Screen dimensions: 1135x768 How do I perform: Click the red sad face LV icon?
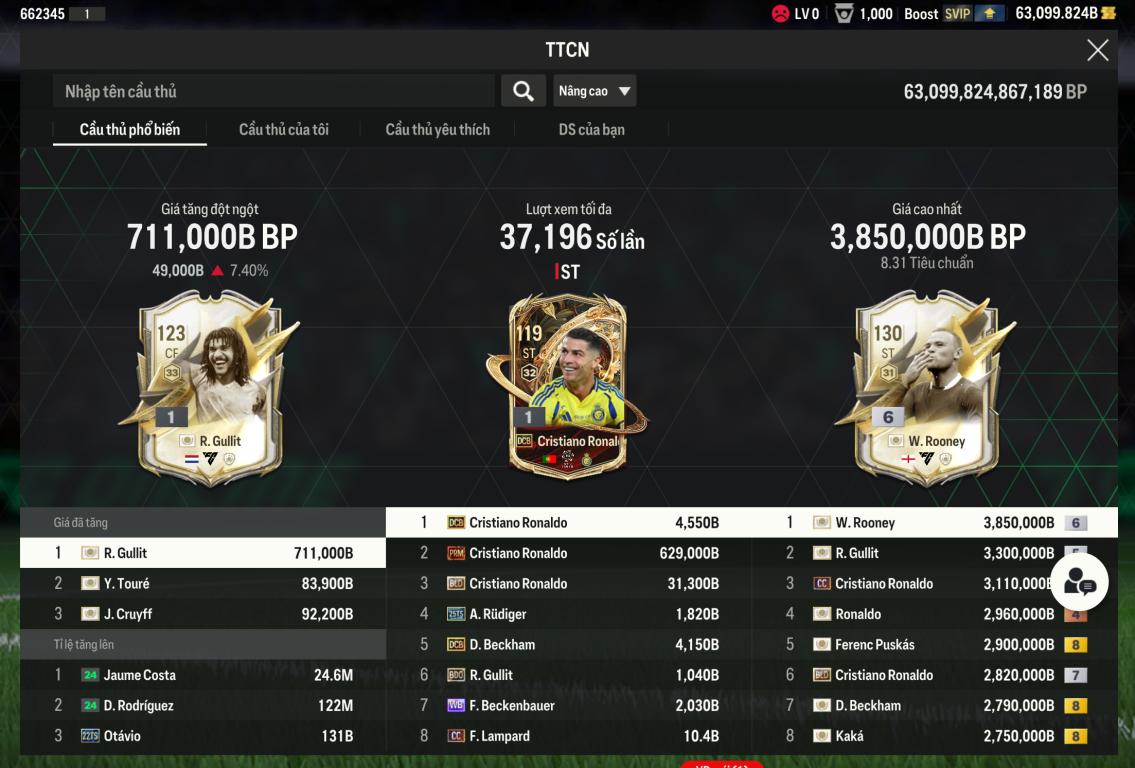point(780,13)
